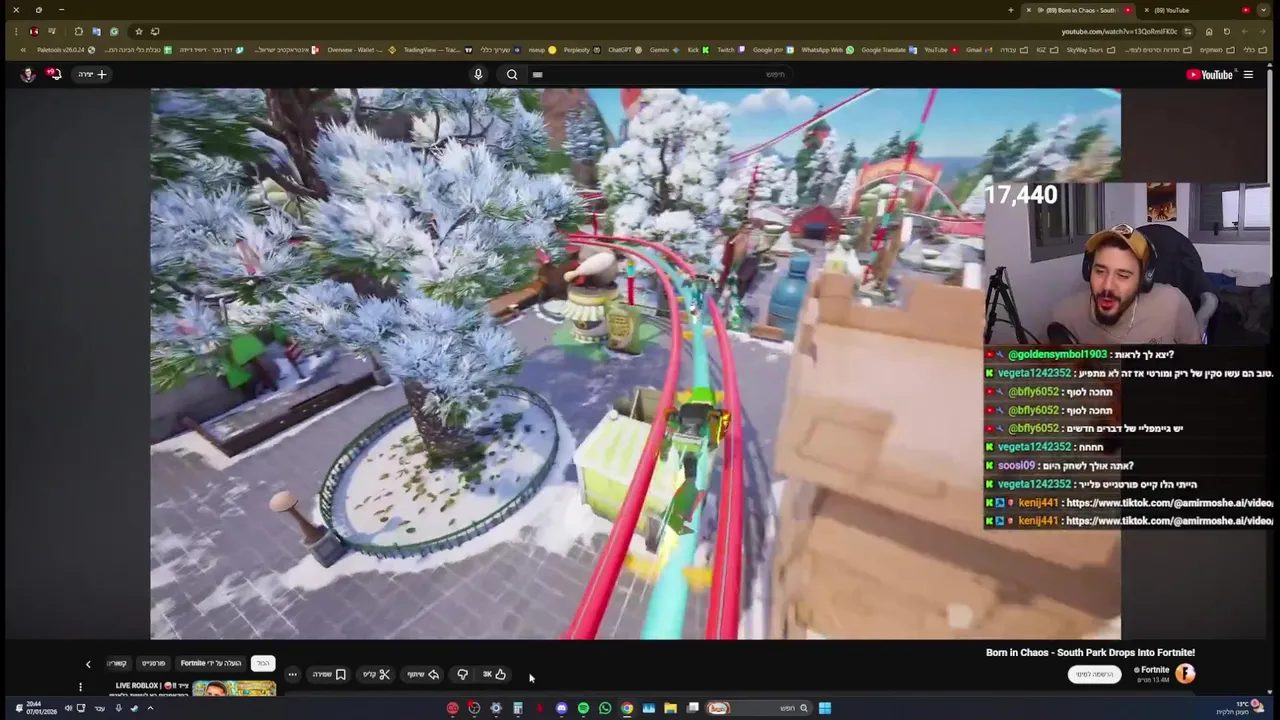
Task: Click the Subscribe button for Fortnite
Action: pyautogui.click(x=1094, y=674)
